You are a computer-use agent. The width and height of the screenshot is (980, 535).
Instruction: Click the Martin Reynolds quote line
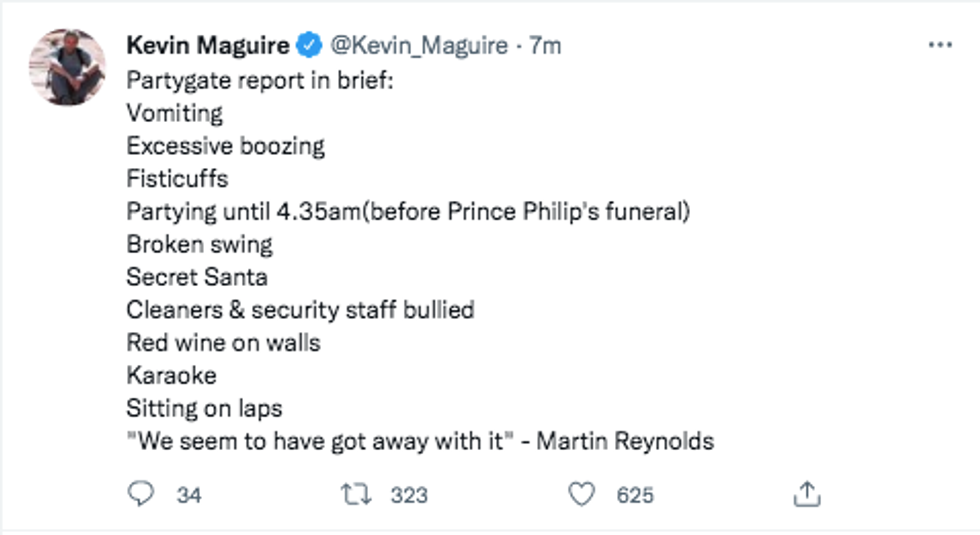(420, 441)
